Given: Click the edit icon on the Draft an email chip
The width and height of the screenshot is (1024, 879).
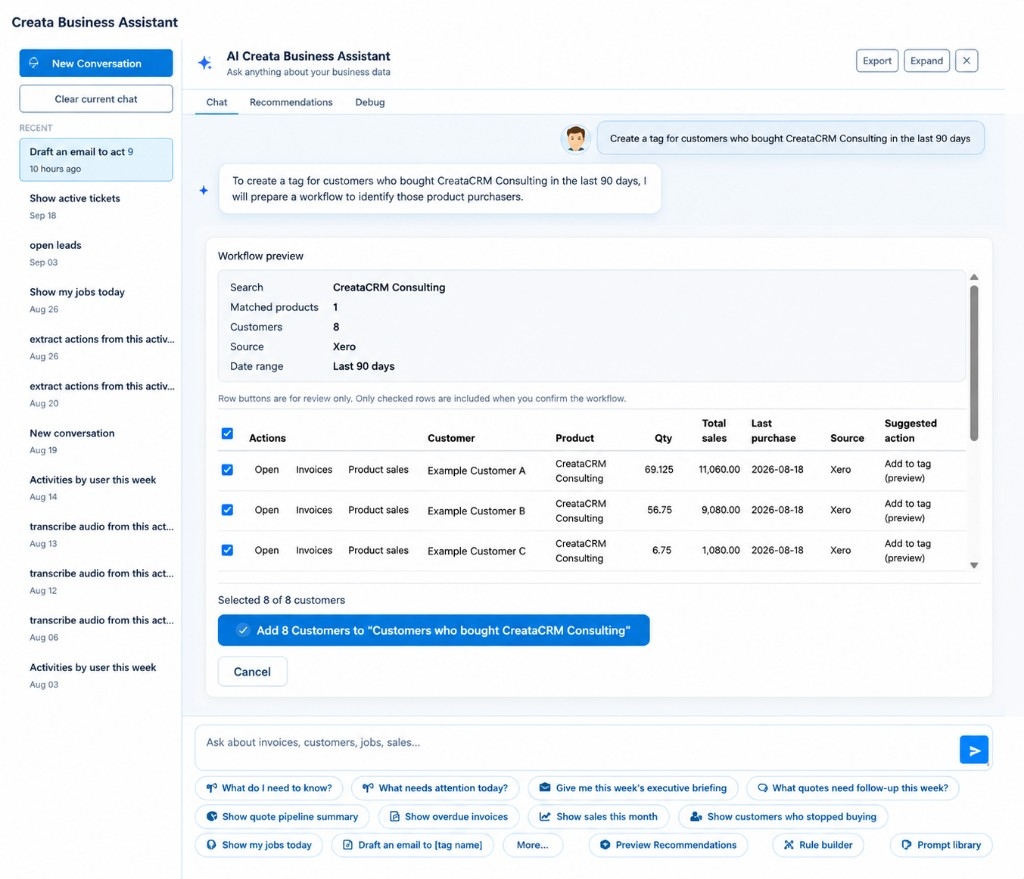Looking at the screenshot, I should tap(348, 844).
